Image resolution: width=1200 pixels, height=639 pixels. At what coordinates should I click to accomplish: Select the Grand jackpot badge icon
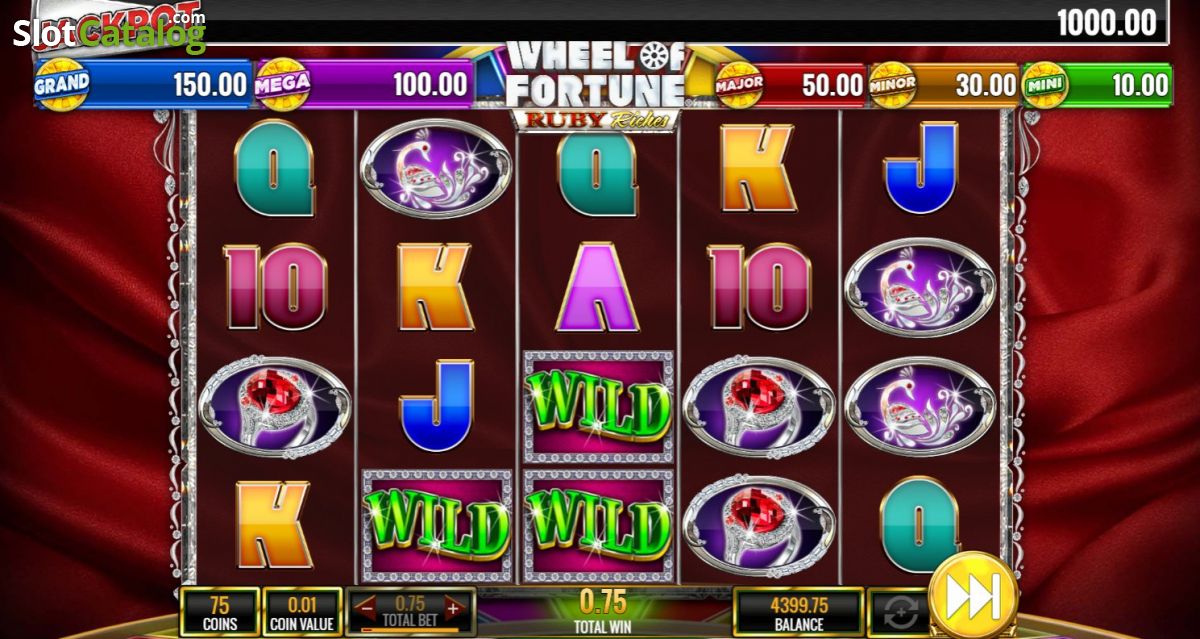pos(62,84)
